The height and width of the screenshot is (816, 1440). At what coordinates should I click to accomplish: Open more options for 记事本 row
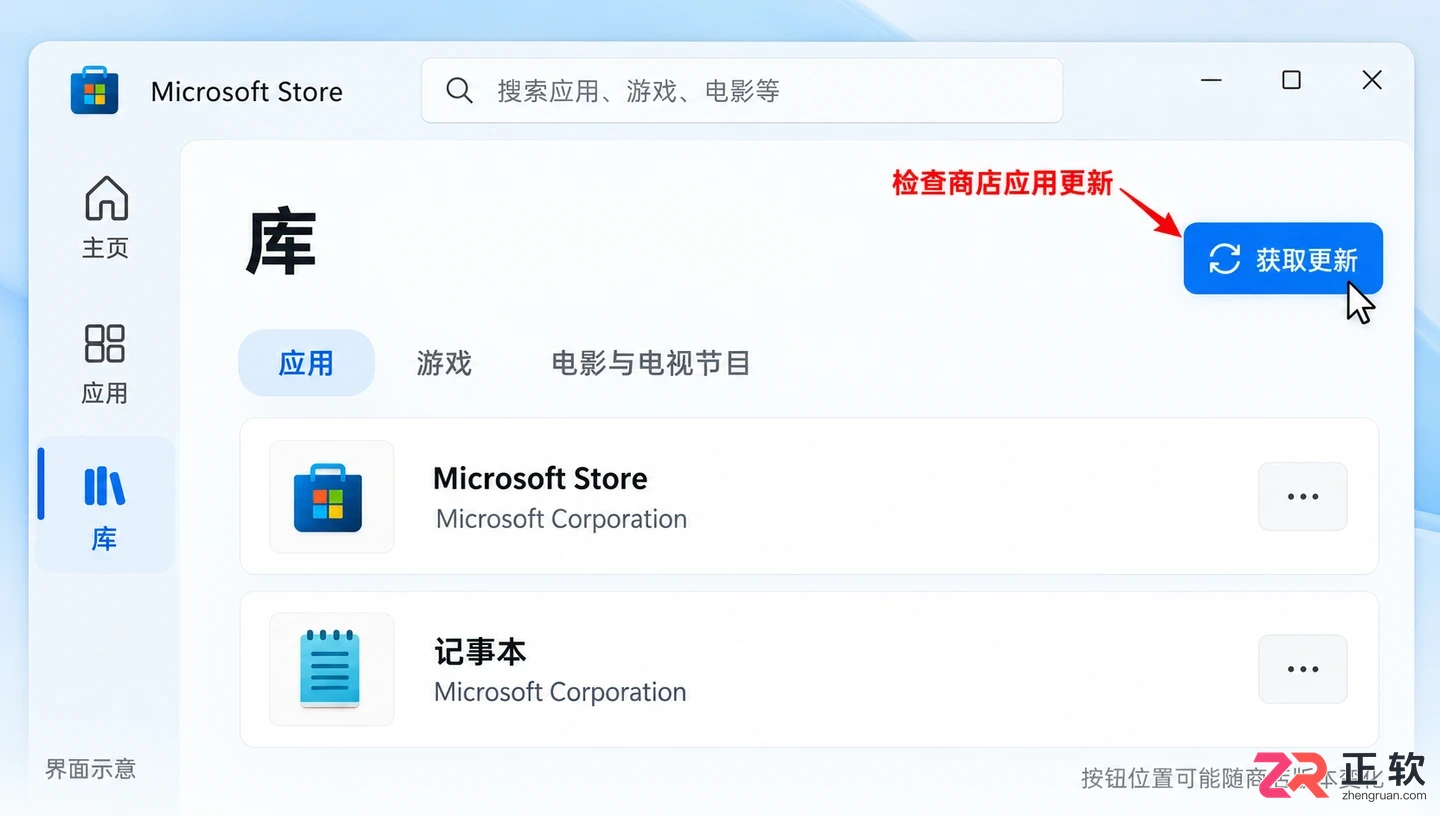click(1303, 669)
